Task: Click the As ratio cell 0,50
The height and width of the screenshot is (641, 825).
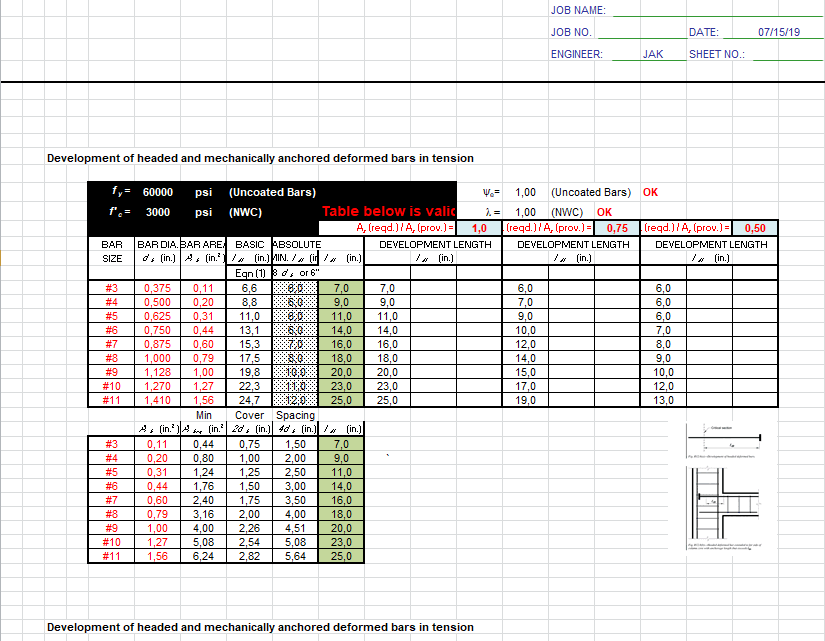Action: (x=755, y=228)
